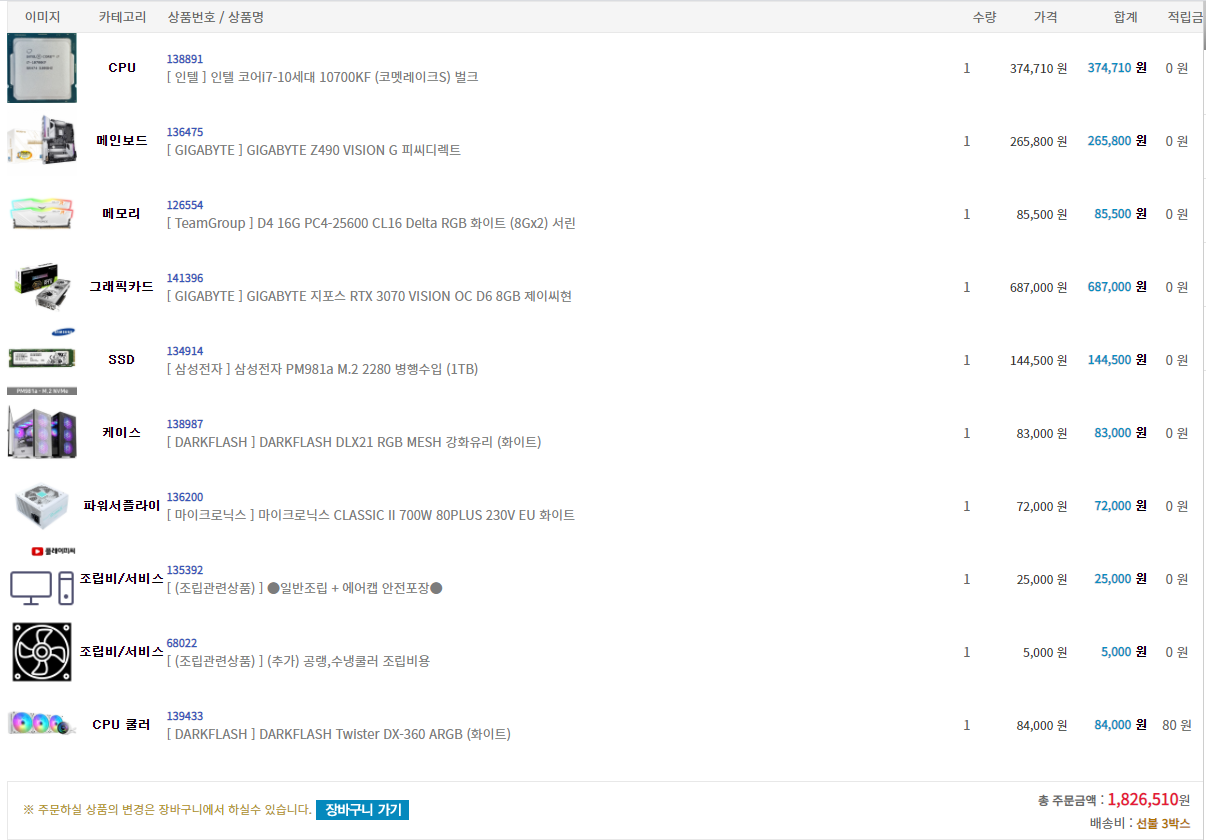Screen dimensions: 1206x840
Task: Open the Intel CPU product thumbnail
Action: pyautogui.click(x=42, y=68)
